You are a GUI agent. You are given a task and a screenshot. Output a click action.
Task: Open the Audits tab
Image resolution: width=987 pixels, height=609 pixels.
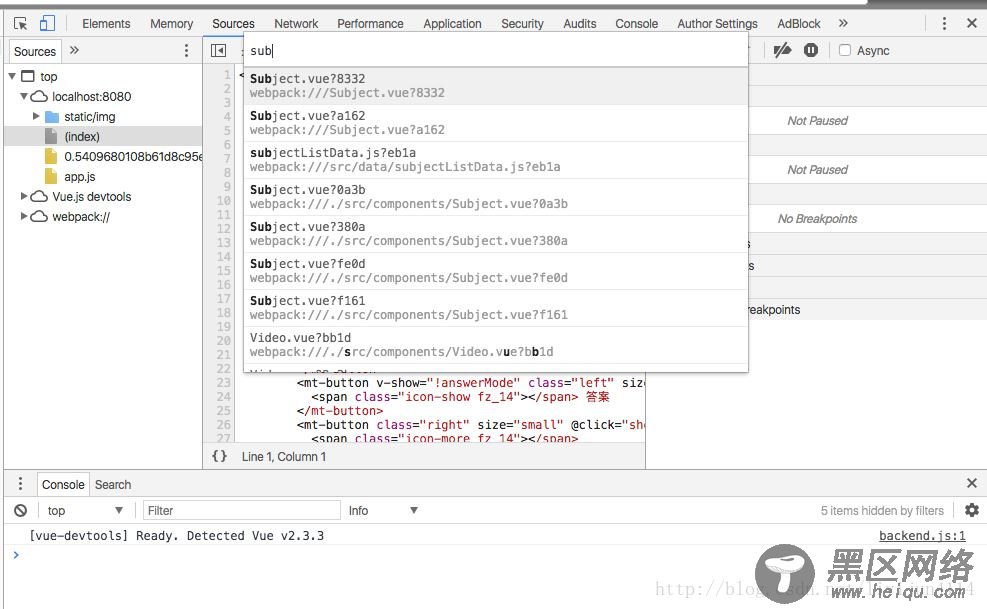[579, 24]
